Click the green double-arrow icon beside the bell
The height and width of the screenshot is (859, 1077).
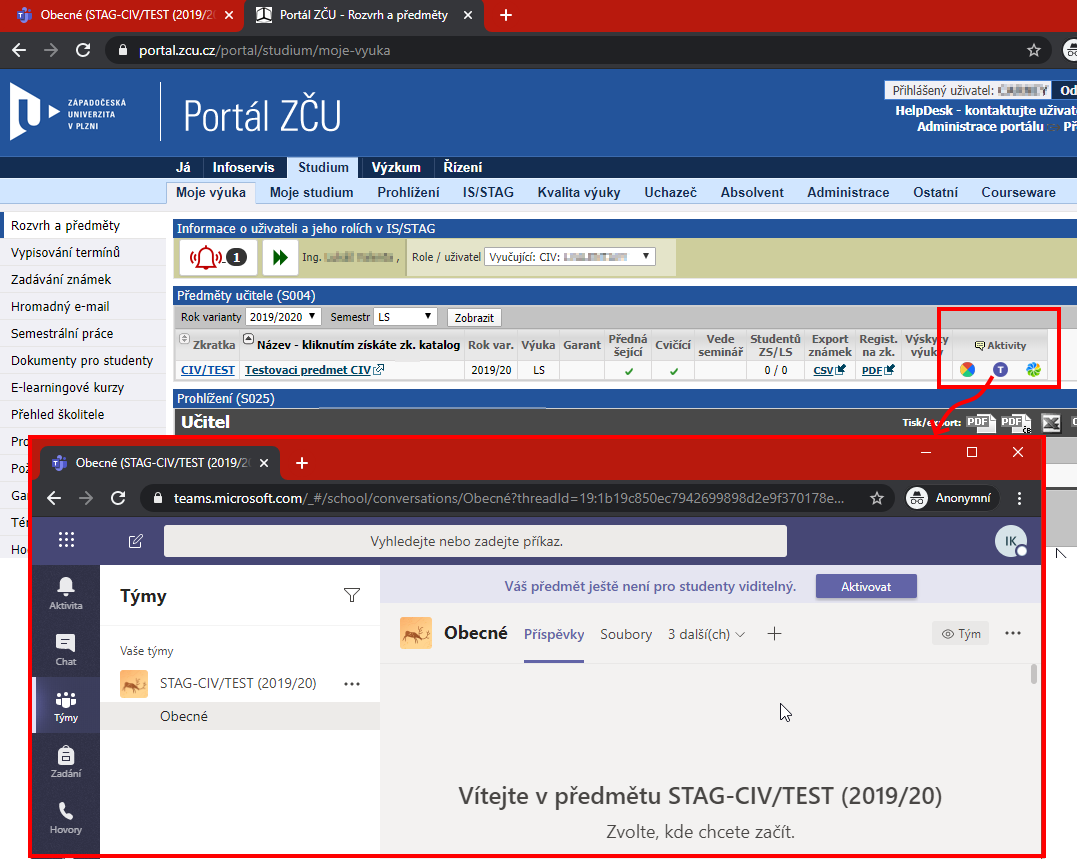280,257
